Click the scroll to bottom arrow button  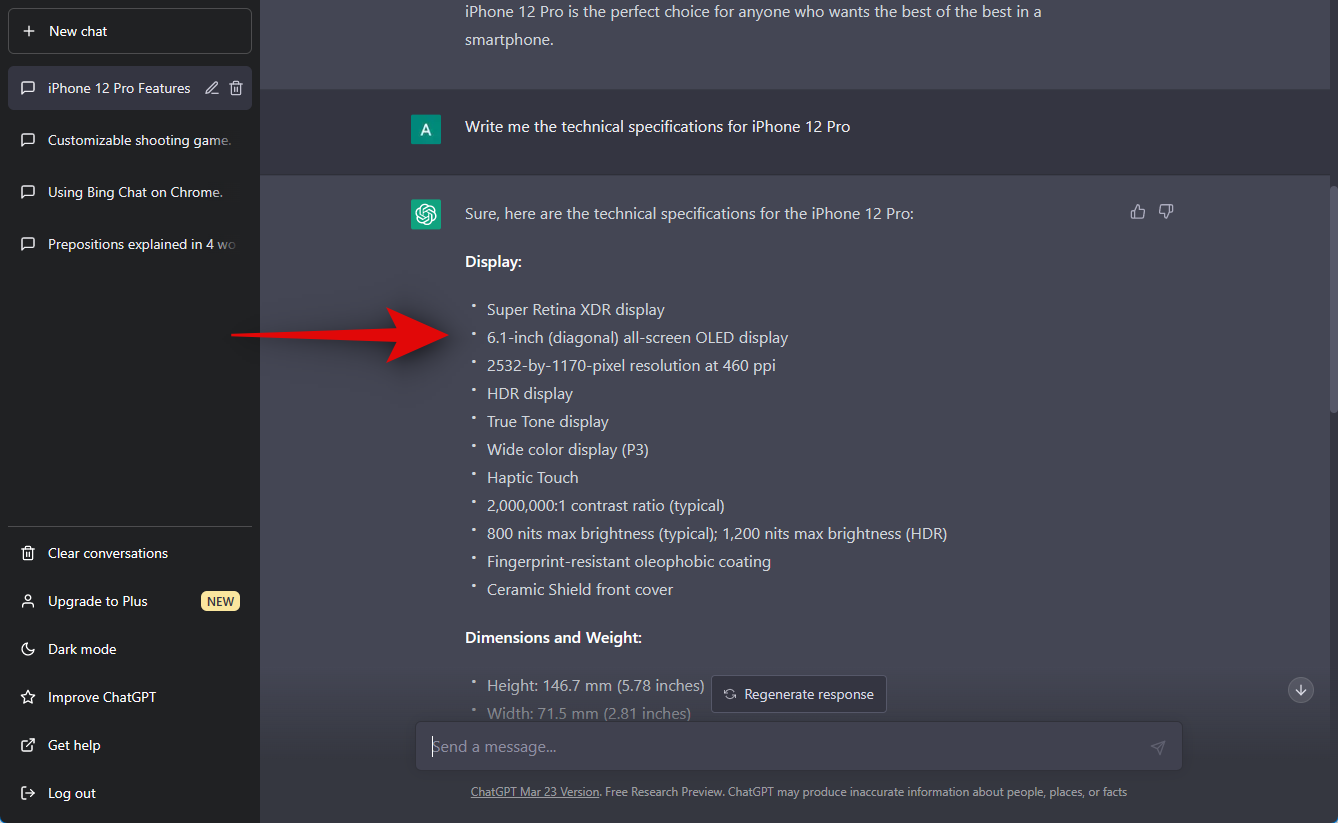pyautogui.click(x=1301, y=689)
